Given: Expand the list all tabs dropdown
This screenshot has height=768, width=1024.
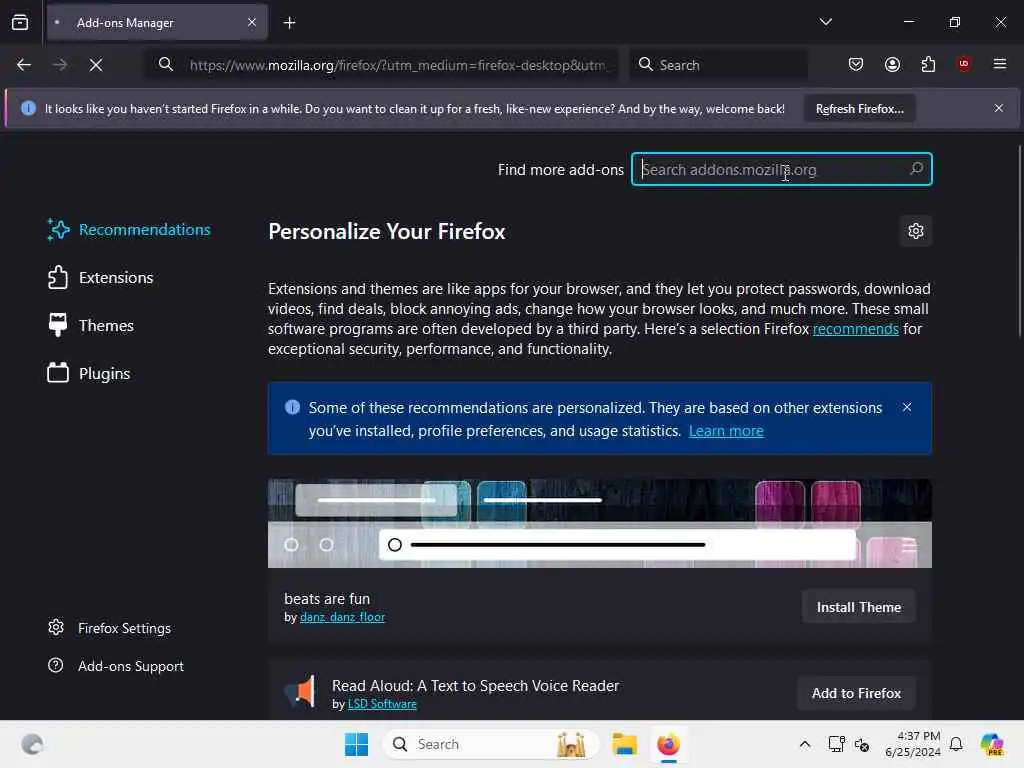Looking at the screenshot, I should tap(825, 22).
